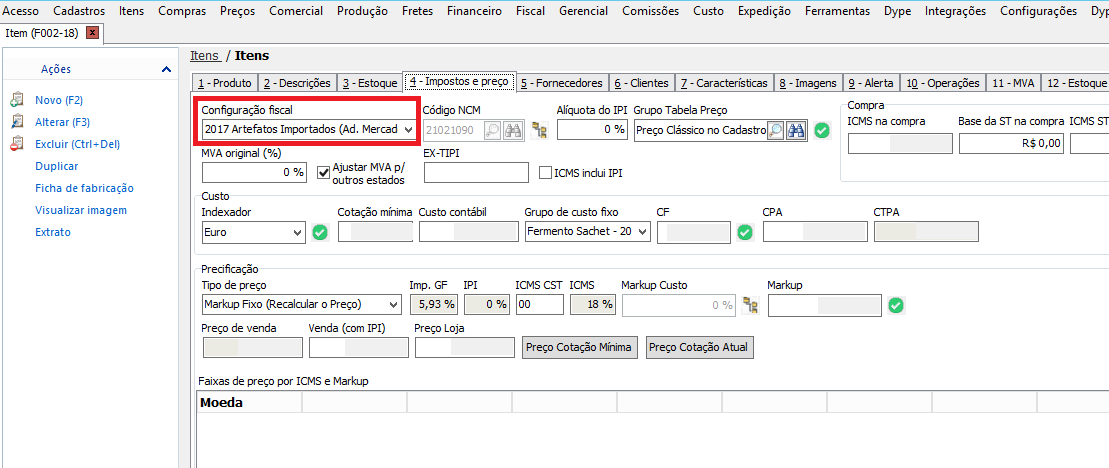This screenshot has width=1109, height=468.
Task: Click the CPA field
Action: pyautogui.click(x=815, y=232)
